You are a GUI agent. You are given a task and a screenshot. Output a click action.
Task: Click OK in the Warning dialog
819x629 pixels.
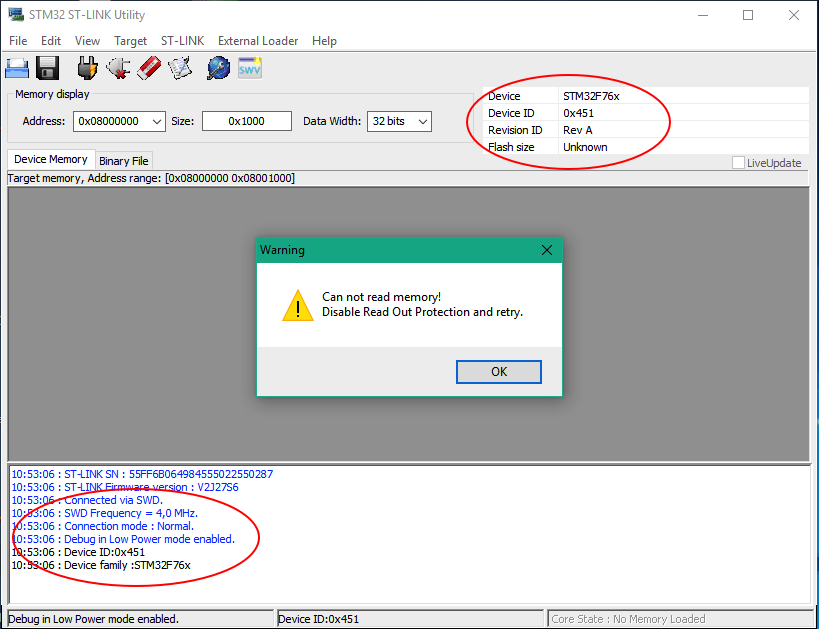(x=499, y=372)
